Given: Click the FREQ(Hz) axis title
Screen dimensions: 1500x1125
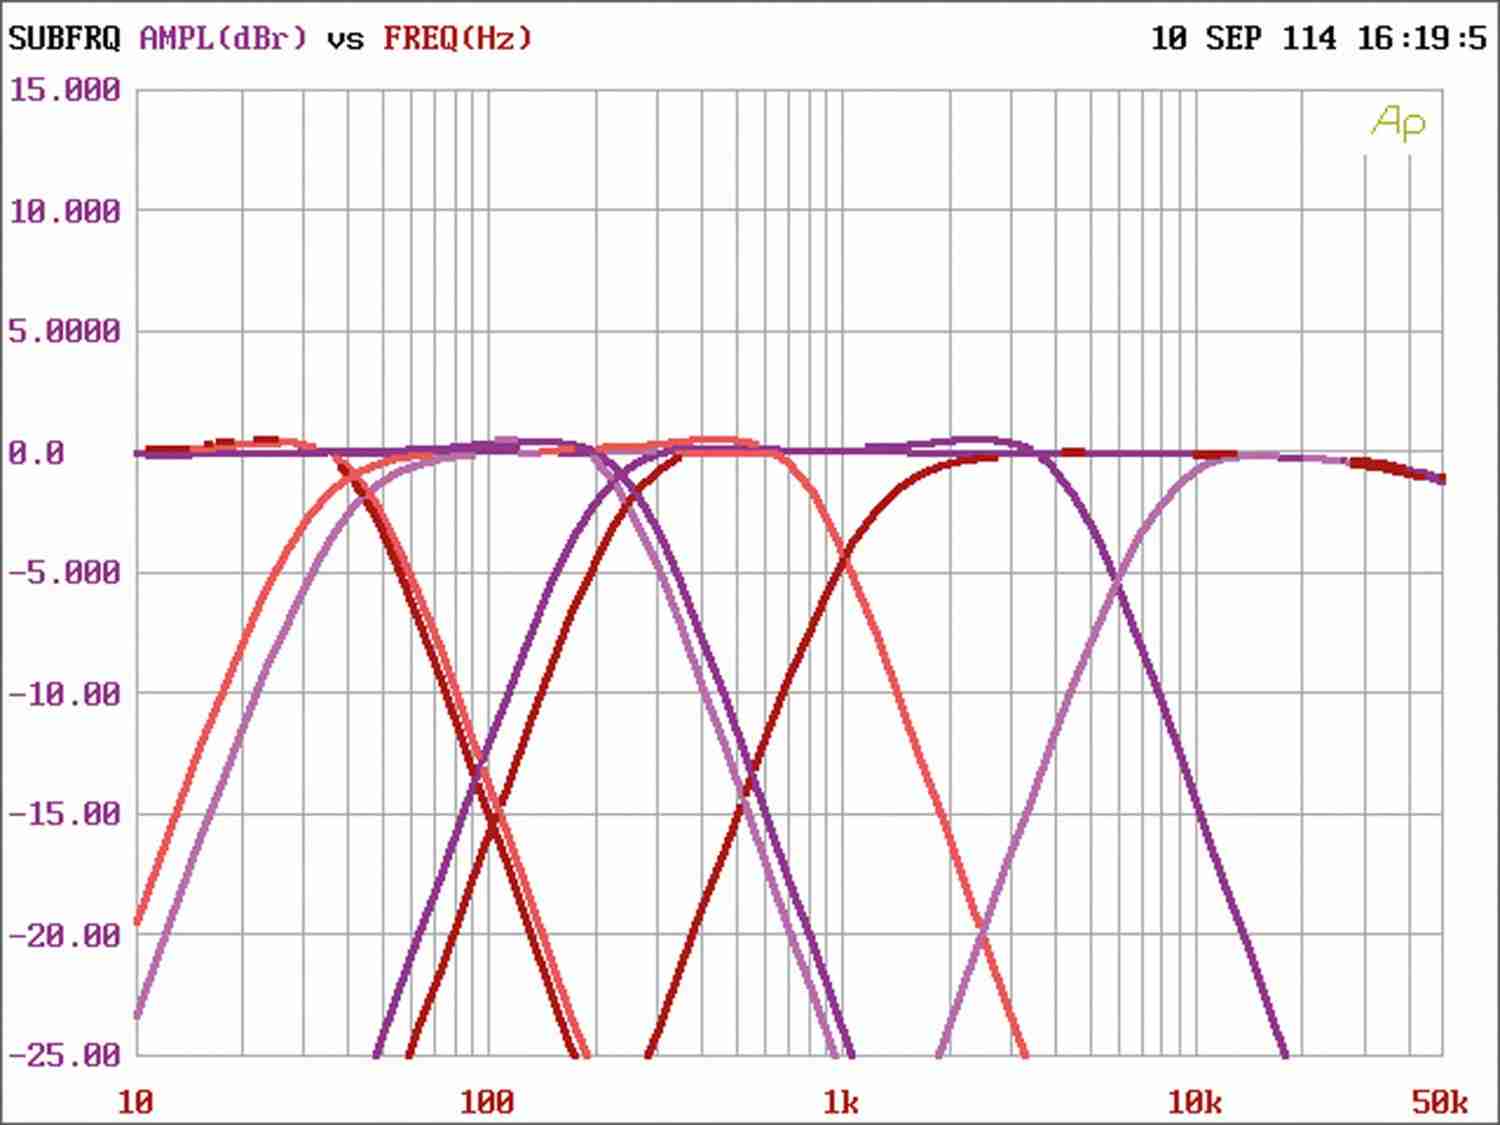Looking at the screenshot, I should pyautogui.click(x=458, y=39).
